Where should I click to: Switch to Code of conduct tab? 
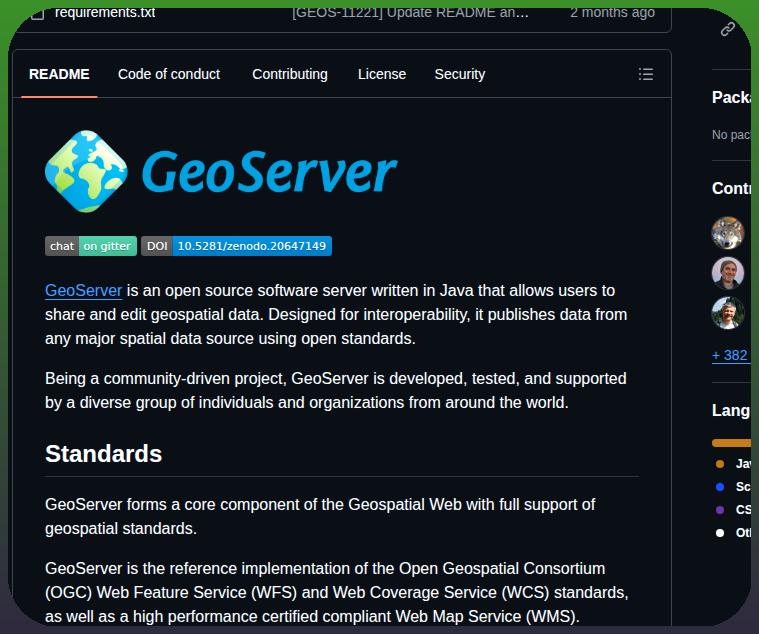(169, 74)
